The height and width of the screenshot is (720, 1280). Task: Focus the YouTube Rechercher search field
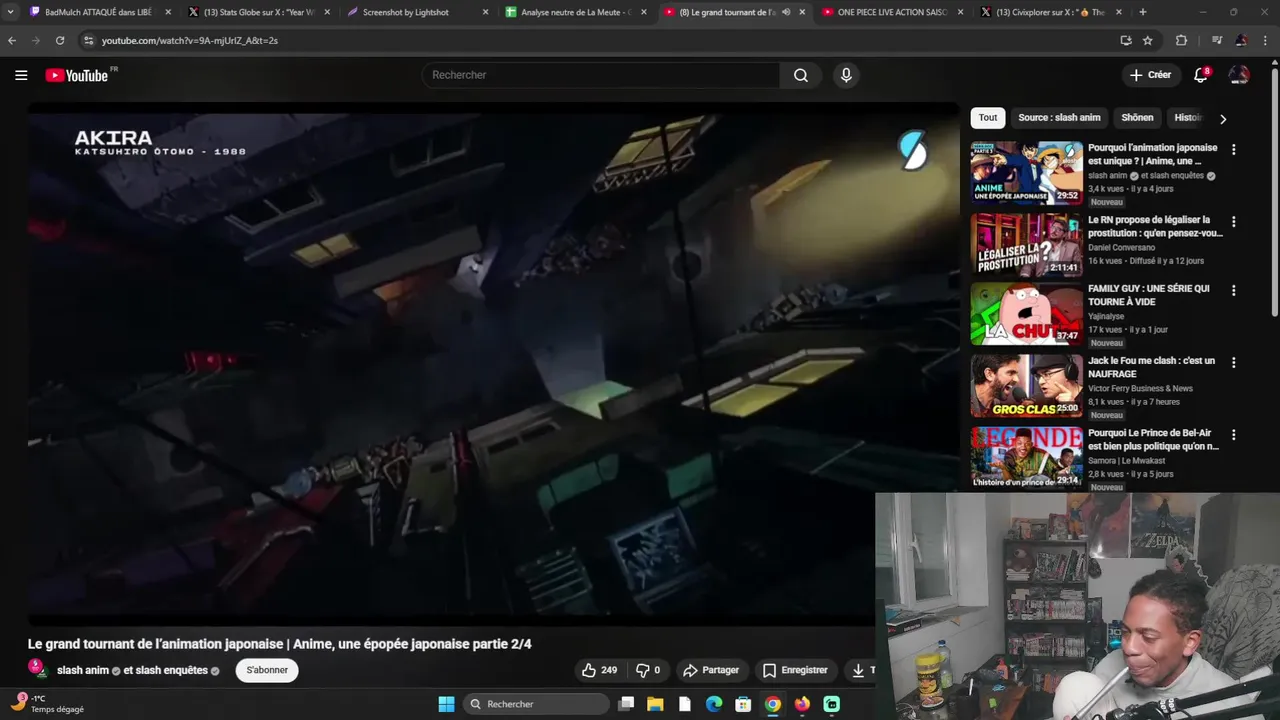[x=600, y=75]
